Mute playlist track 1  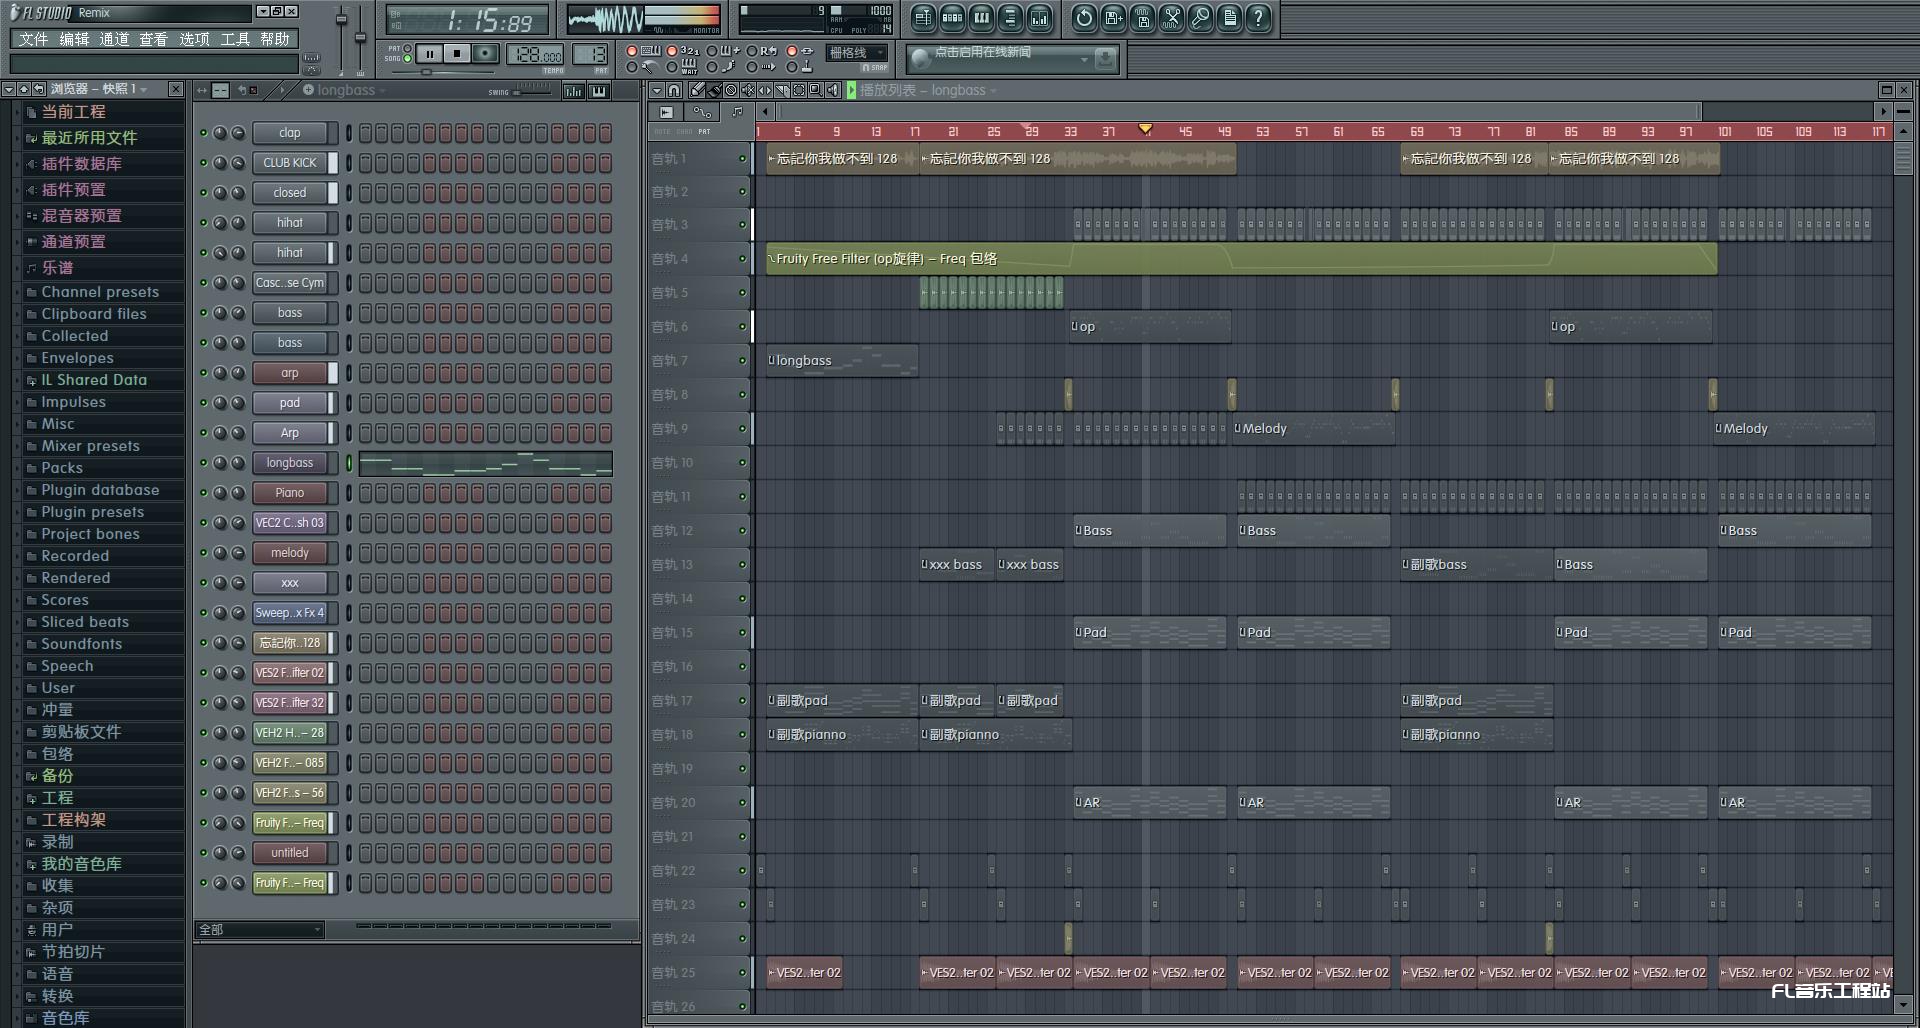click(x=742, y=159)
